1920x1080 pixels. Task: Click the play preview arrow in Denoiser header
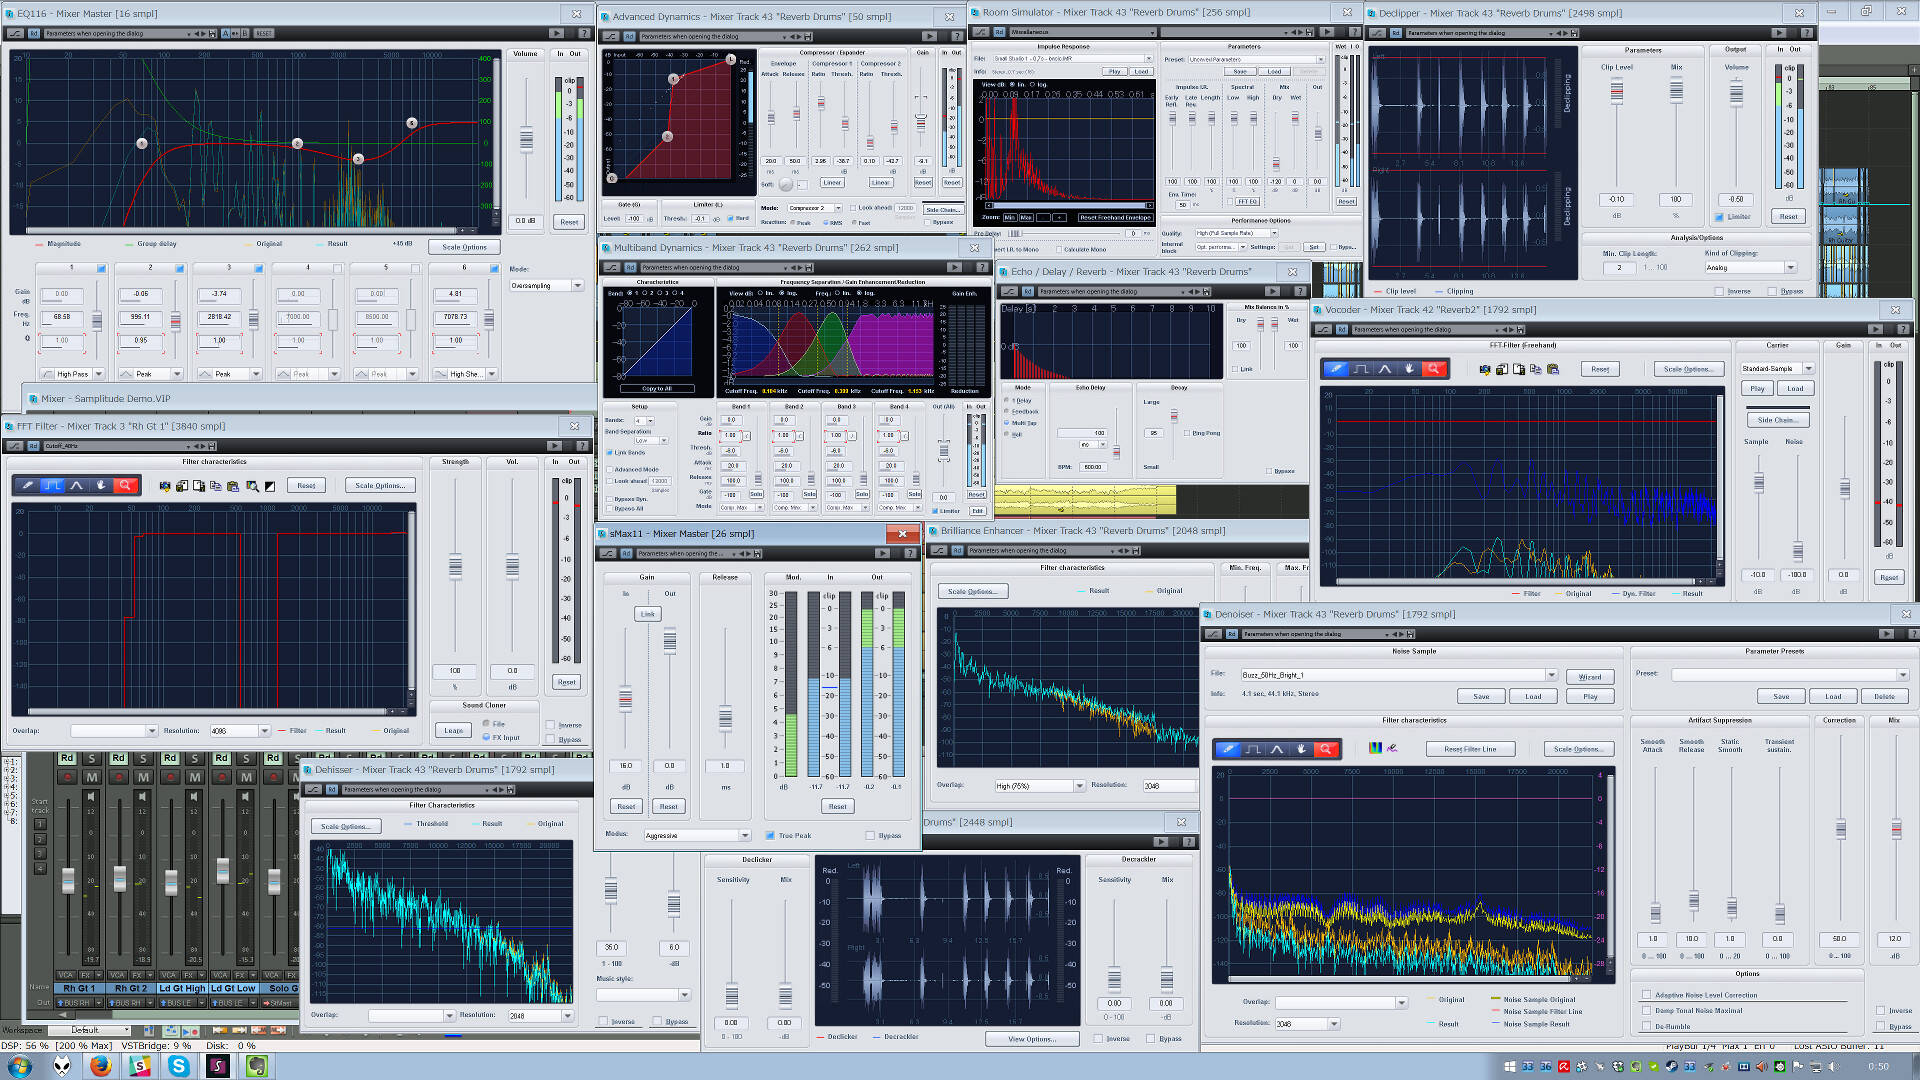click(1886, 634)
